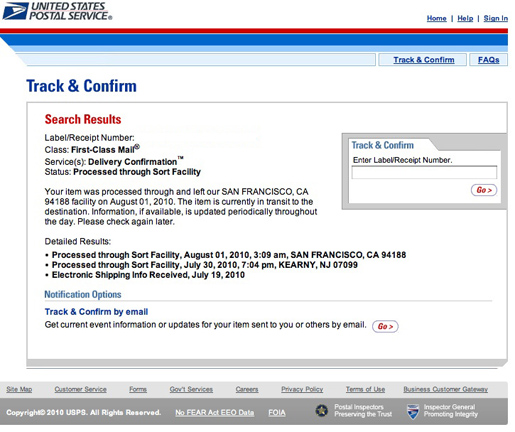The height and width of the screenshot is (432, 515).
Task: Go to the Home link
Action: point(436,18)
